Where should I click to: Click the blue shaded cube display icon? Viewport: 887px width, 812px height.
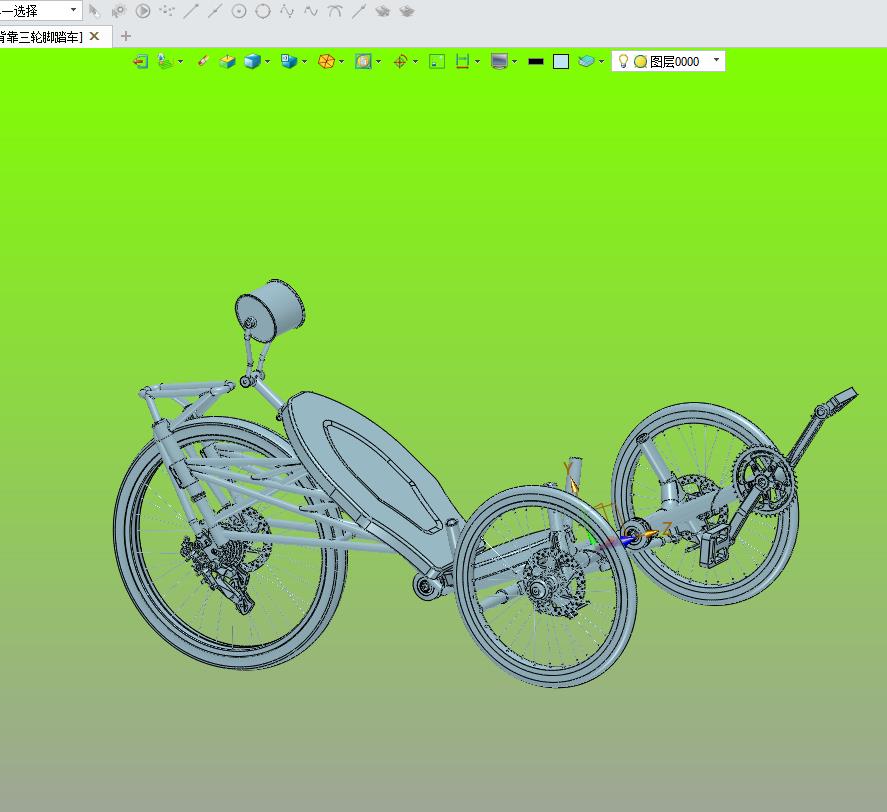coord(252,61)
